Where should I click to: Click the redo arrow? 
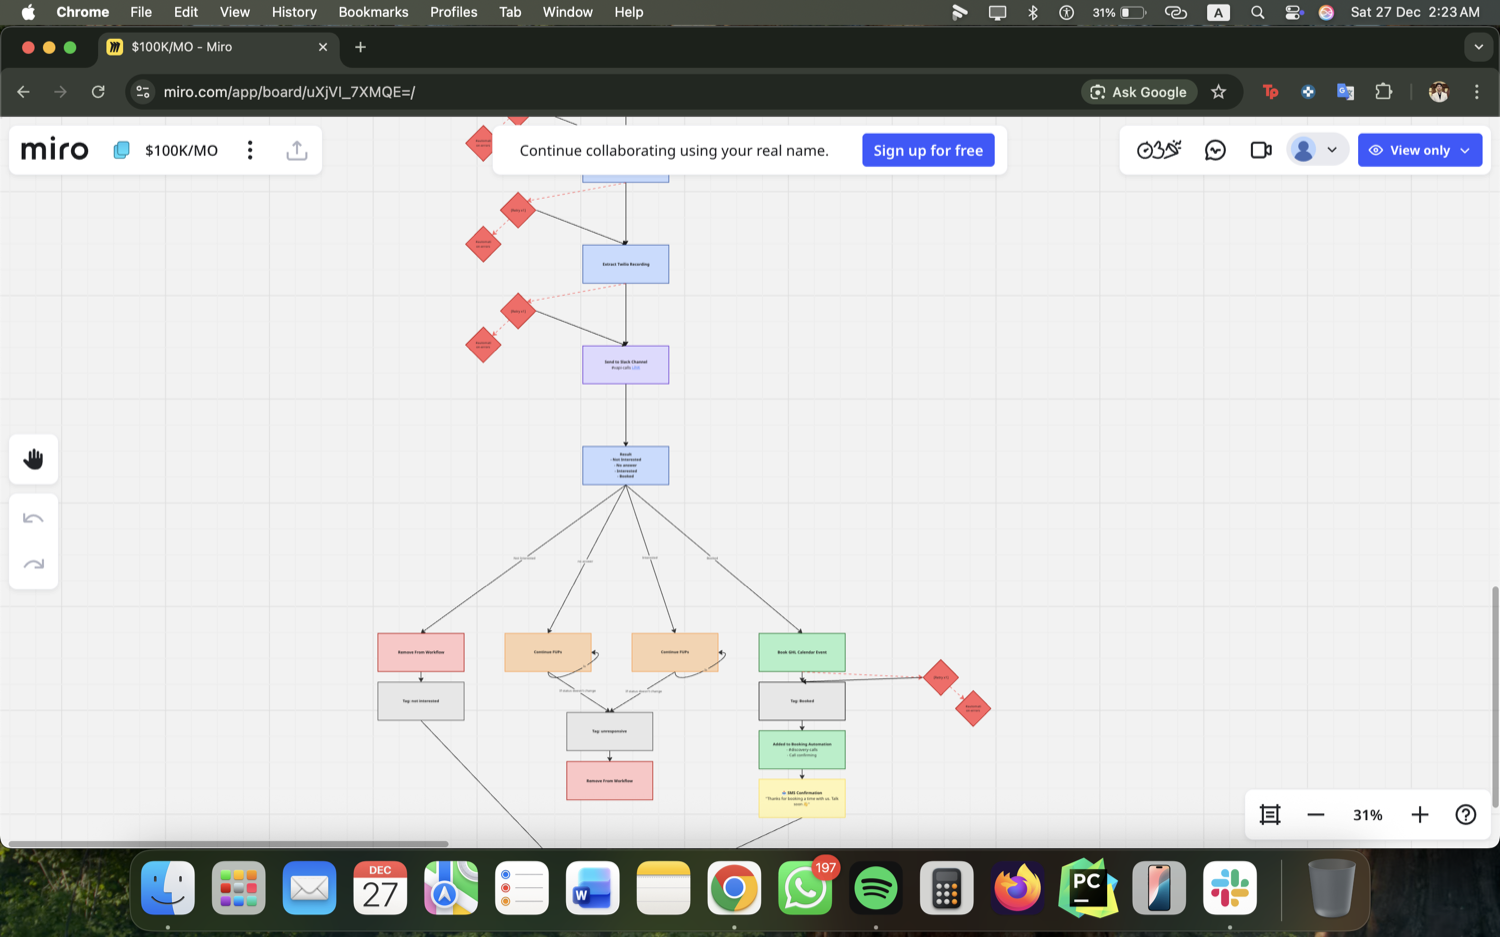point(33,564)
